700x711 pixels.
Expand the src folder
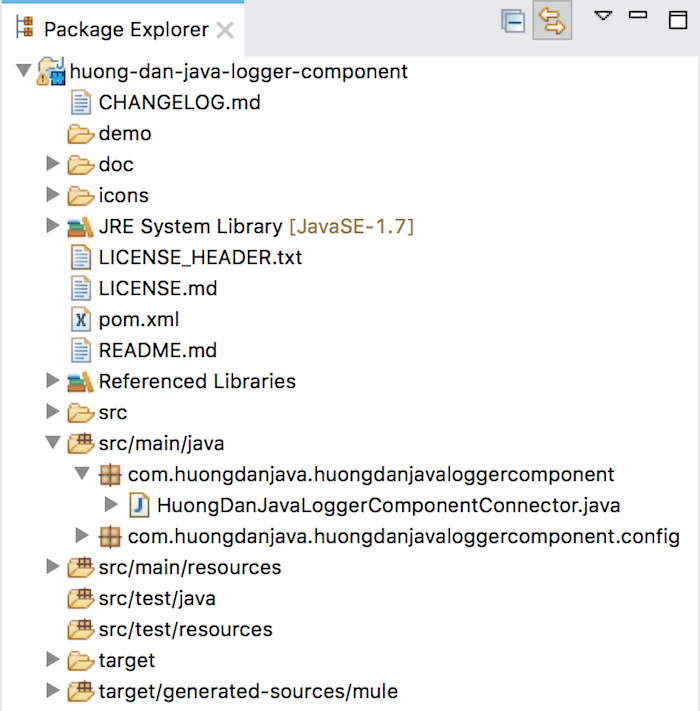[x=53, y=411]
